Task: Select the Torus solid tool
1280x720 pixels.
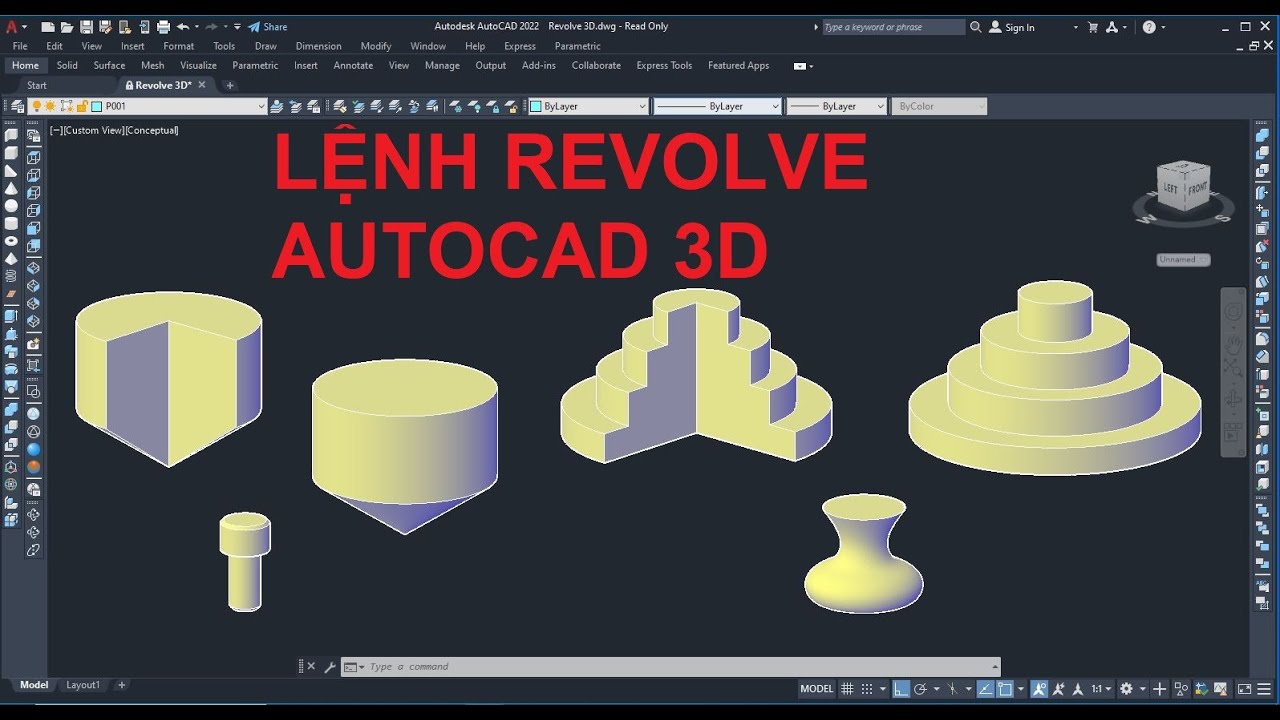Action: [x=11, y=241]
